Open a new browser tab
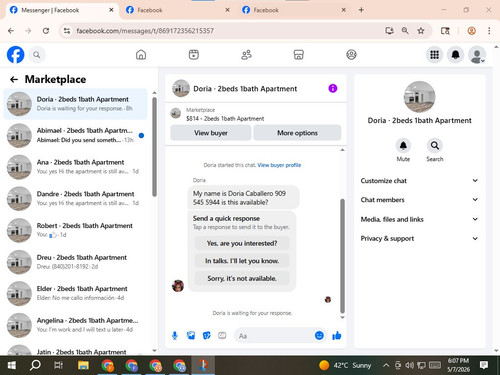The width and height of the screenshot is (500, 375). click(361, 10)
